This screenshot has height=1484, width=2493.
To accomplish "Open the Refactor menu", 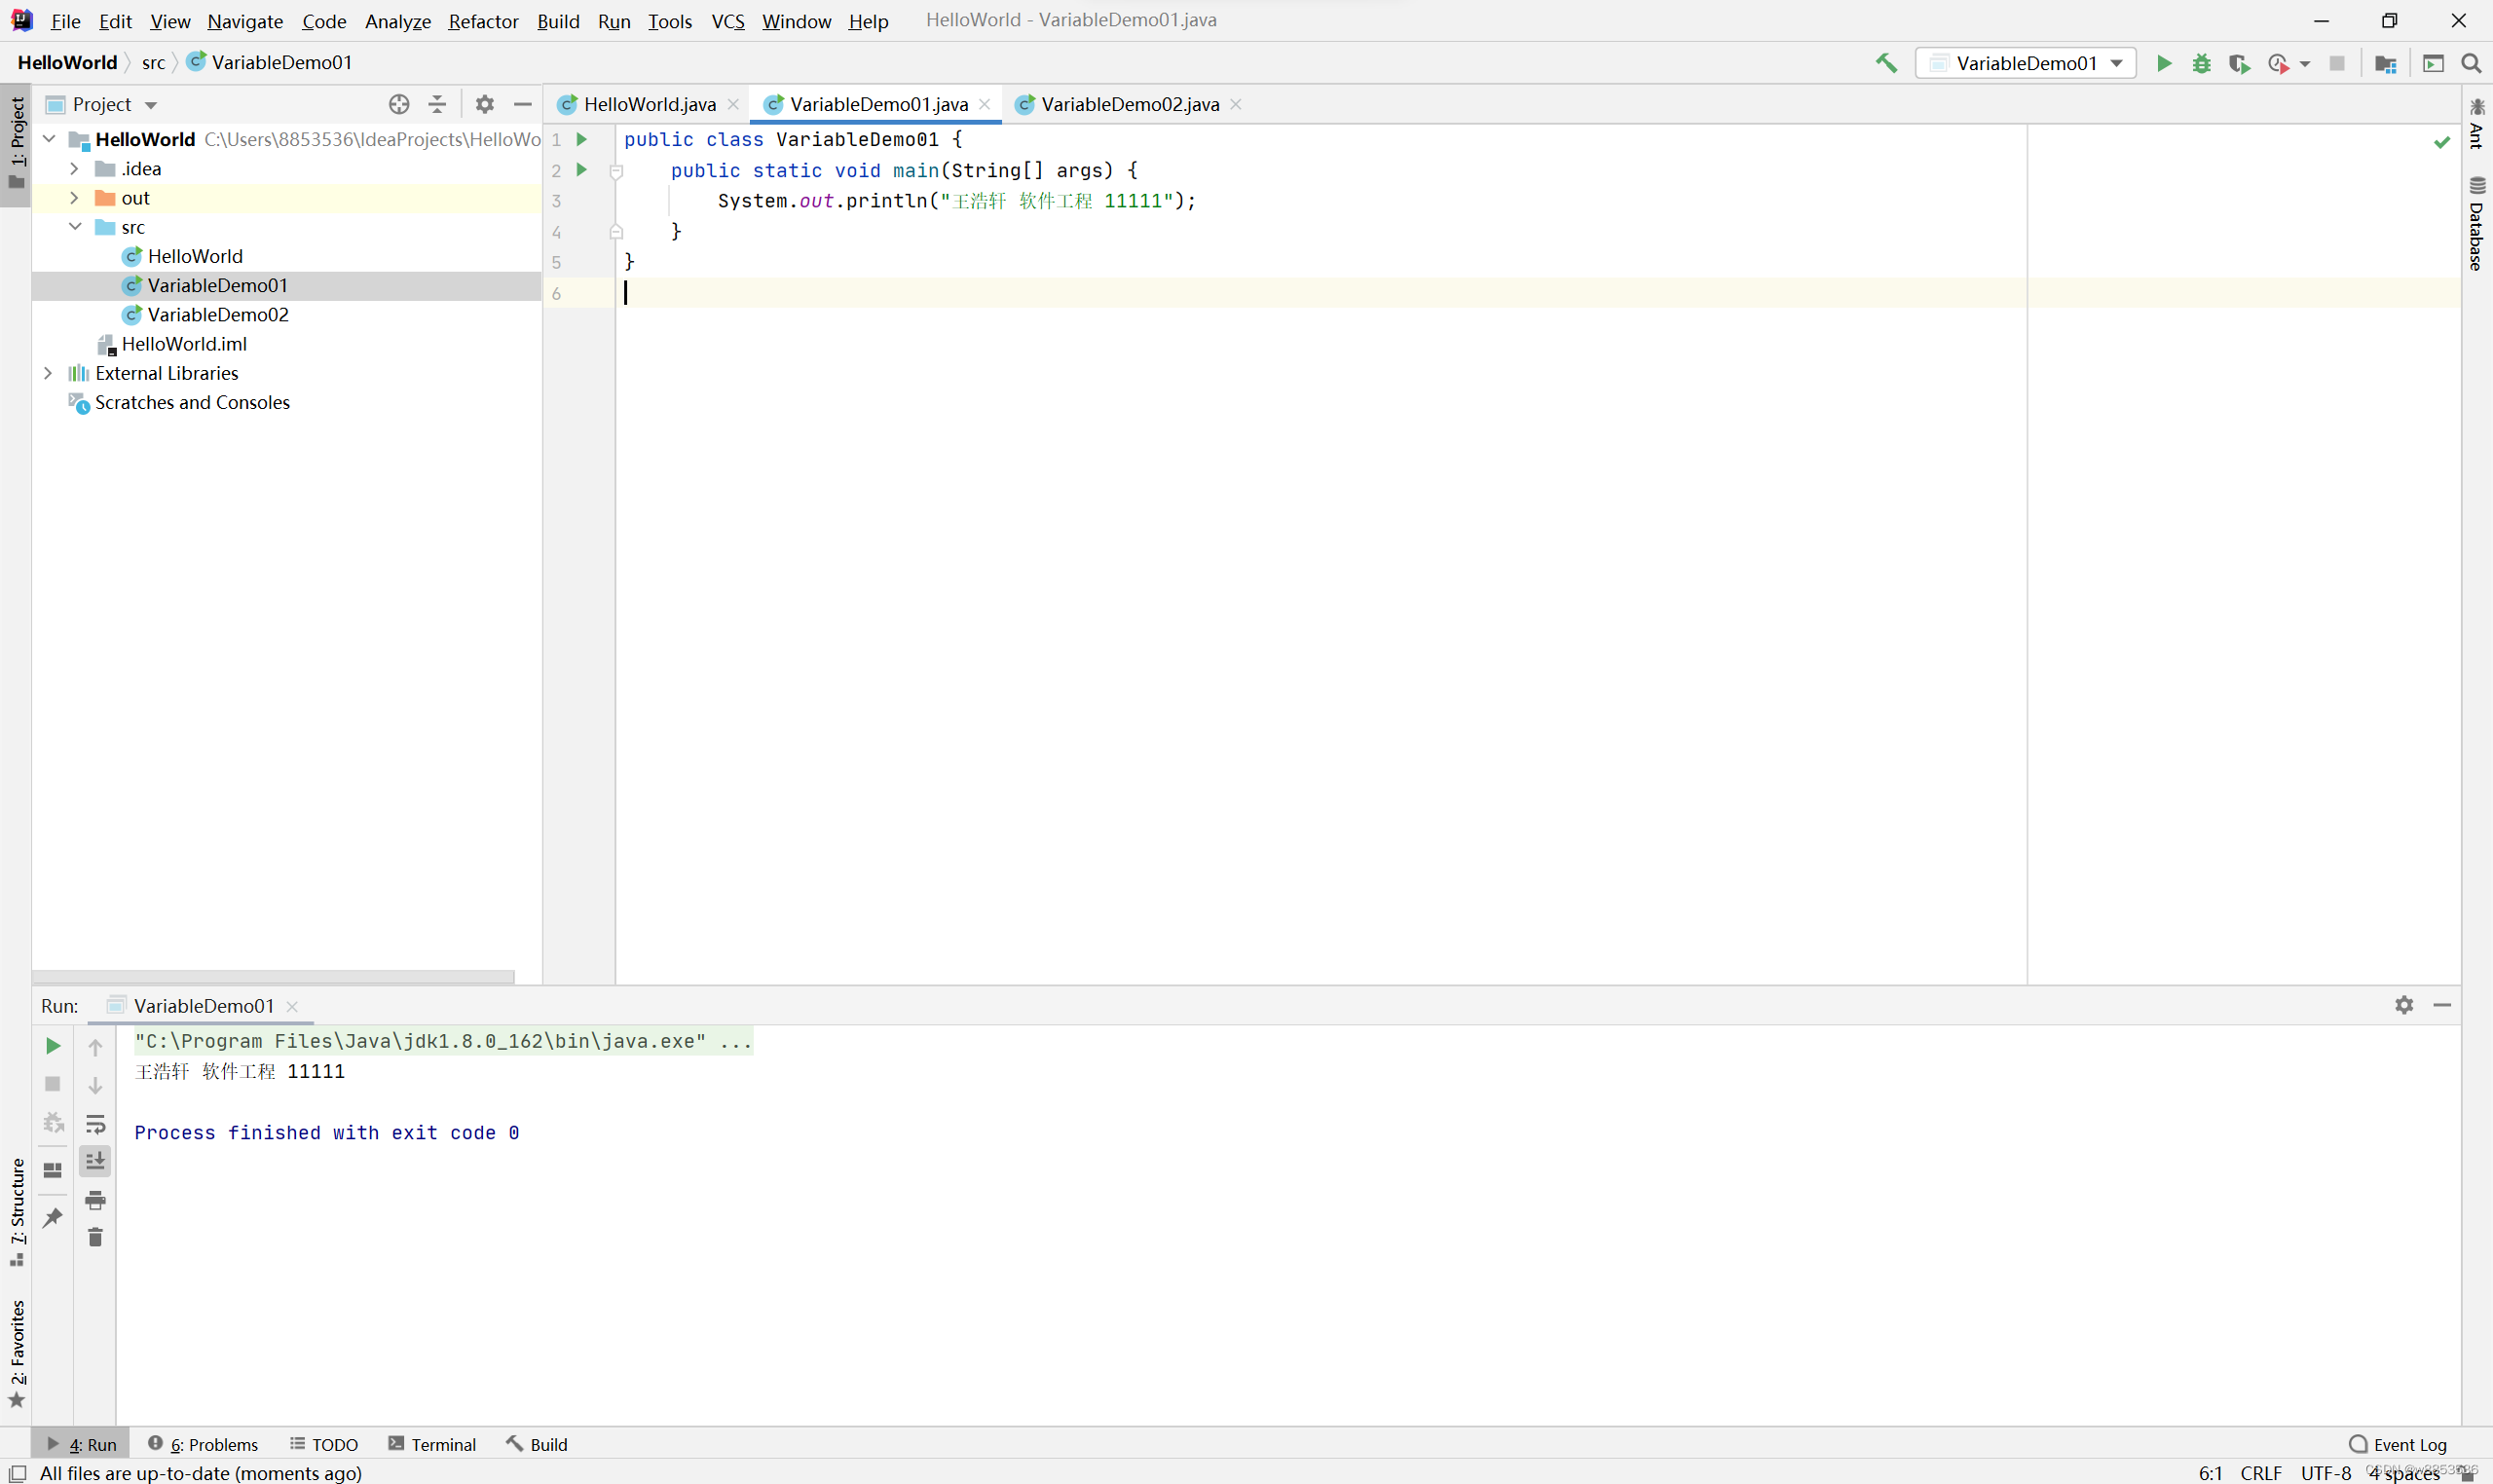I will pos(483,21).
